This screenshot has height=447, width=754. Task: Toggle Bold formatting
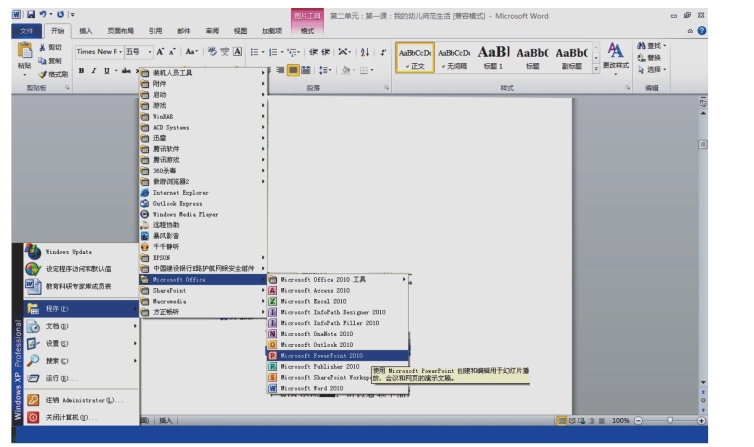click(81, 71)
